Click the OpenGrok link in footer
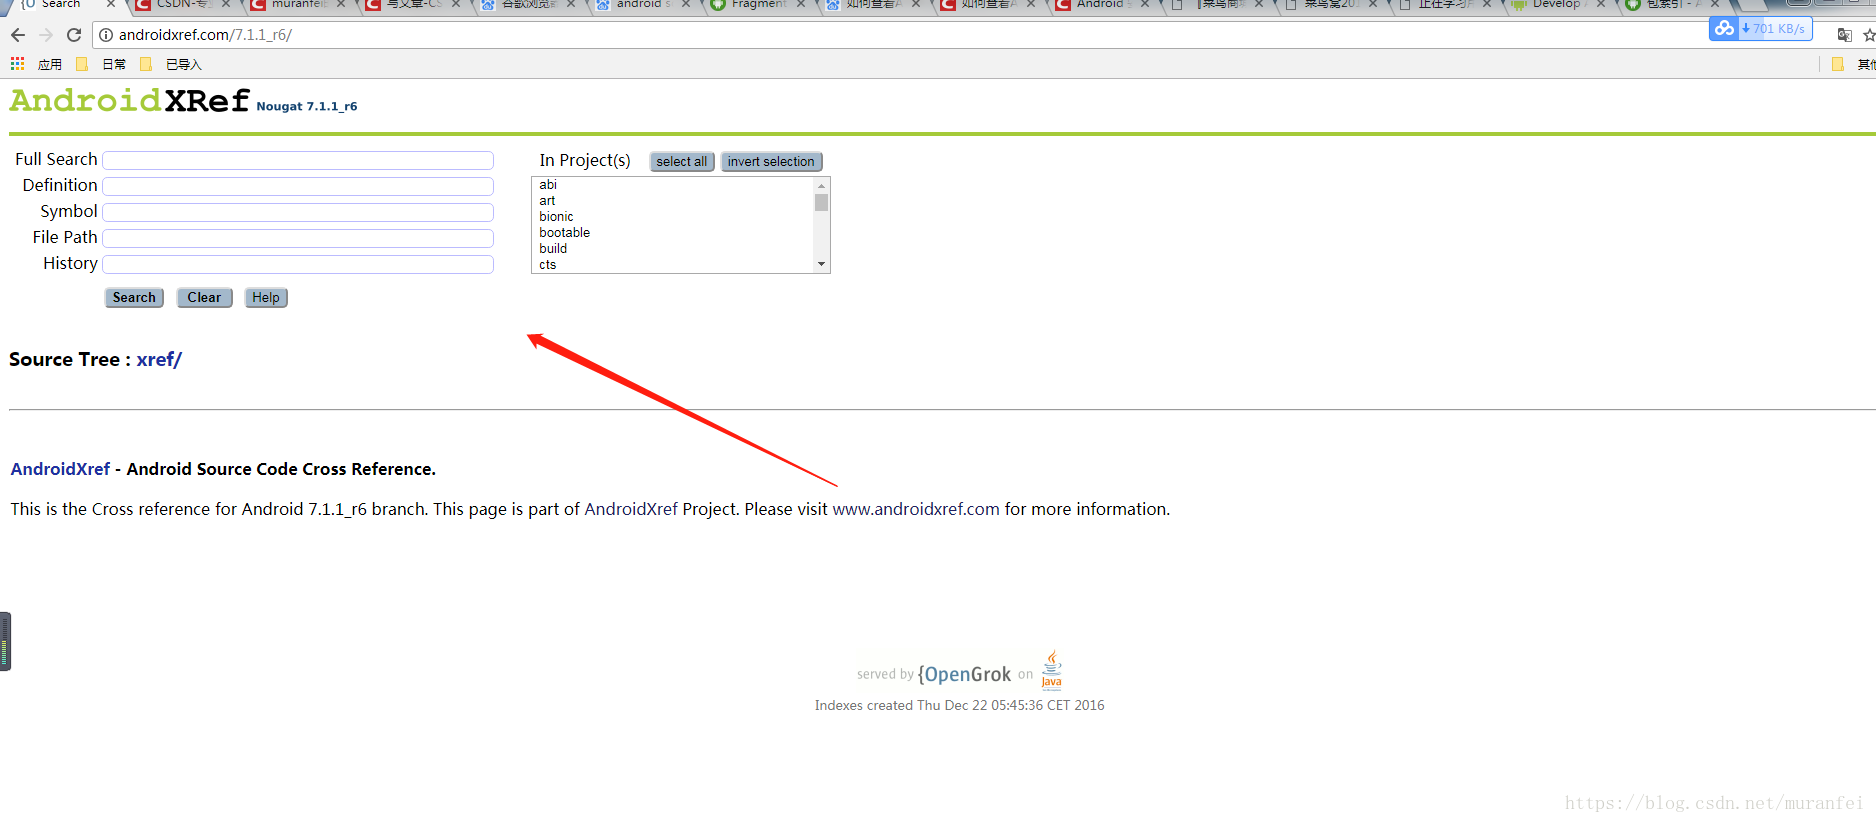The image size is (1876, 823). pyautogui.click(x=965, y=675)
